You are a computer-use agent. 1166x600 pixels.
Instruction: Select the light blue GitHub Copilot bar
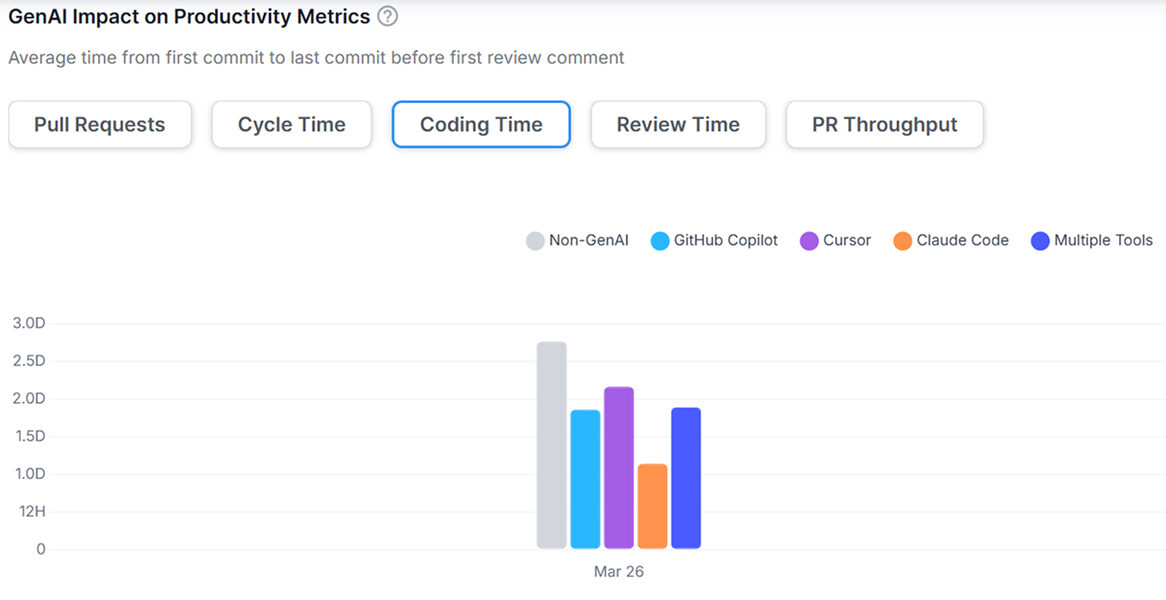585,479
